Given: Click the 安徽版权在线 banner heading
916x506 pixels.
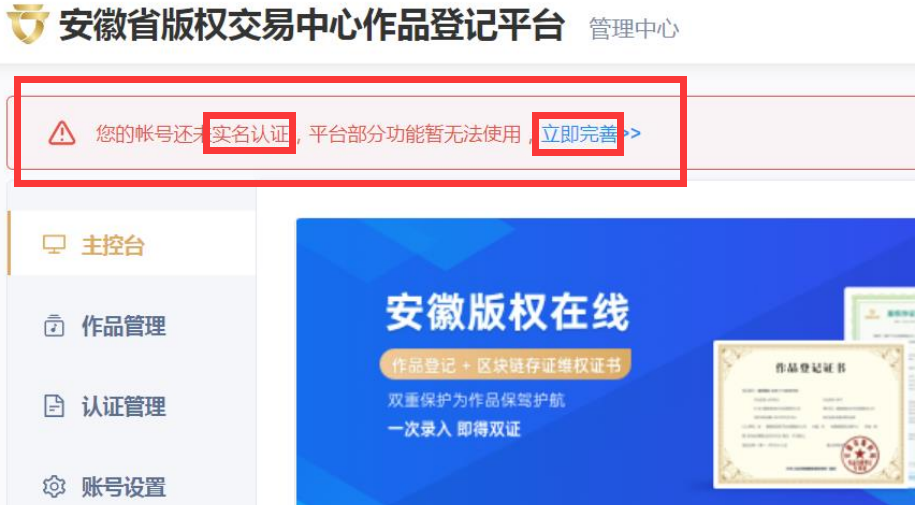Looking at the screenshot, I should coord(508,313).
